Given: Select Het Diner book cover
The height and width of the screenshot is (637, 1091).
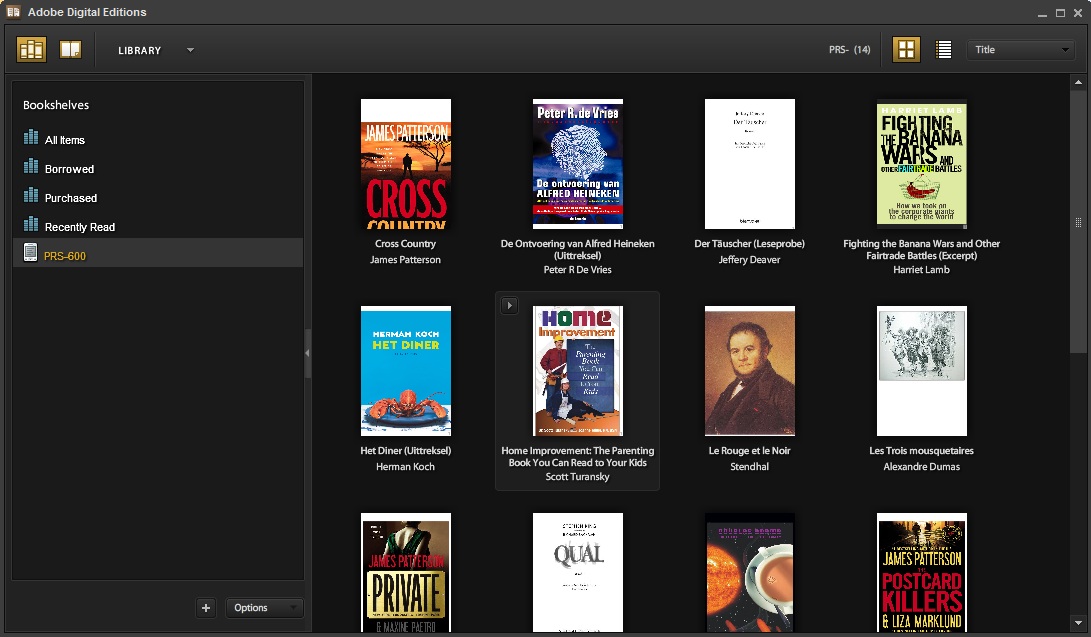Looking at the screenshot, I should [x=406, y=371].
